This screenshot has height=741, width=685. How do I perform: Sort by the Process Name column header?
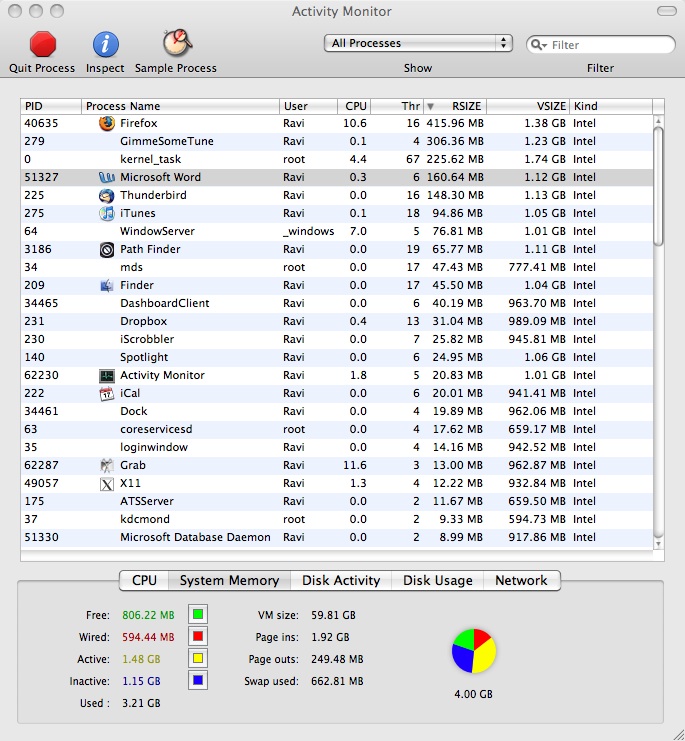[x=180, y=106]
